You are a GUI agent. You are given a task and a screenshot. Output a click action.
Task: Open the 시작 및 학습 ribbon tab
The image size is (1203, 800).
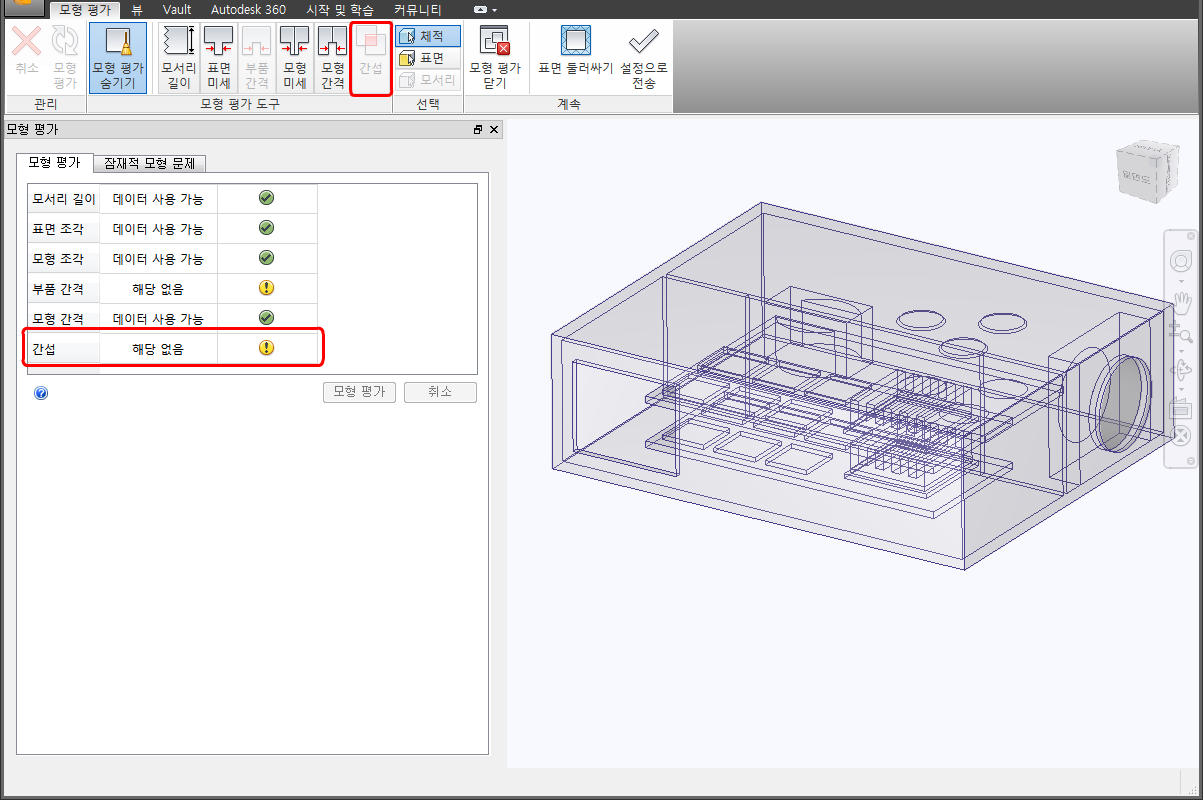click(x=340, y=10)
